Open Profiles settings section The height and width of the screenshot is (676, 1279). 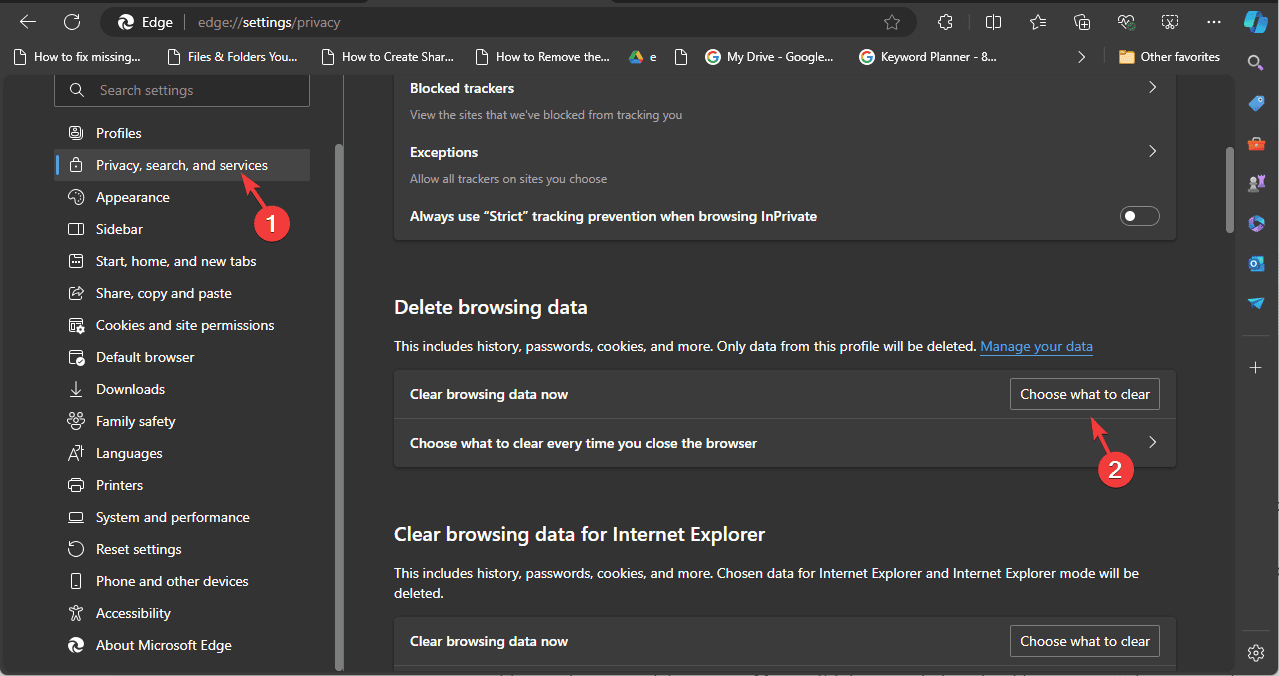coord(182,133)
